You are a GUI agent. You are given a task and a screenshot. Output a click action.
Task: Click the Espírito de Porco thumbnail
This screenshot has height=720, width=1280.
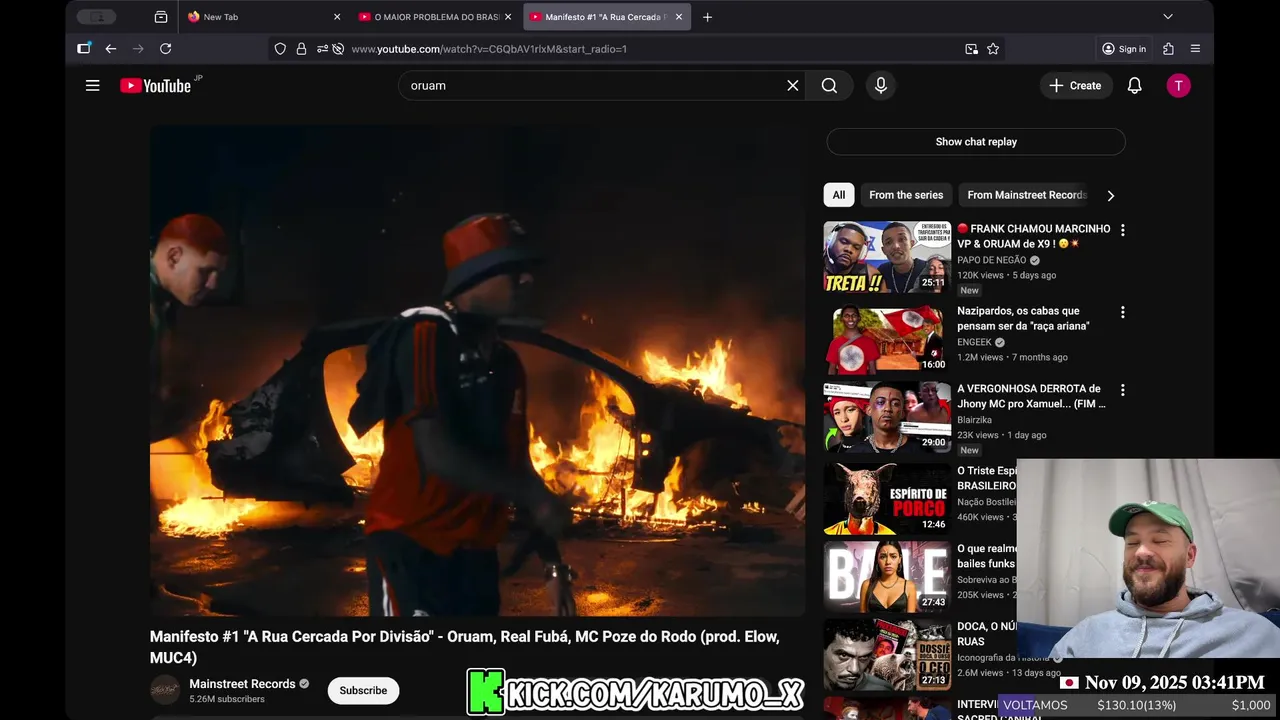(887, 499)
